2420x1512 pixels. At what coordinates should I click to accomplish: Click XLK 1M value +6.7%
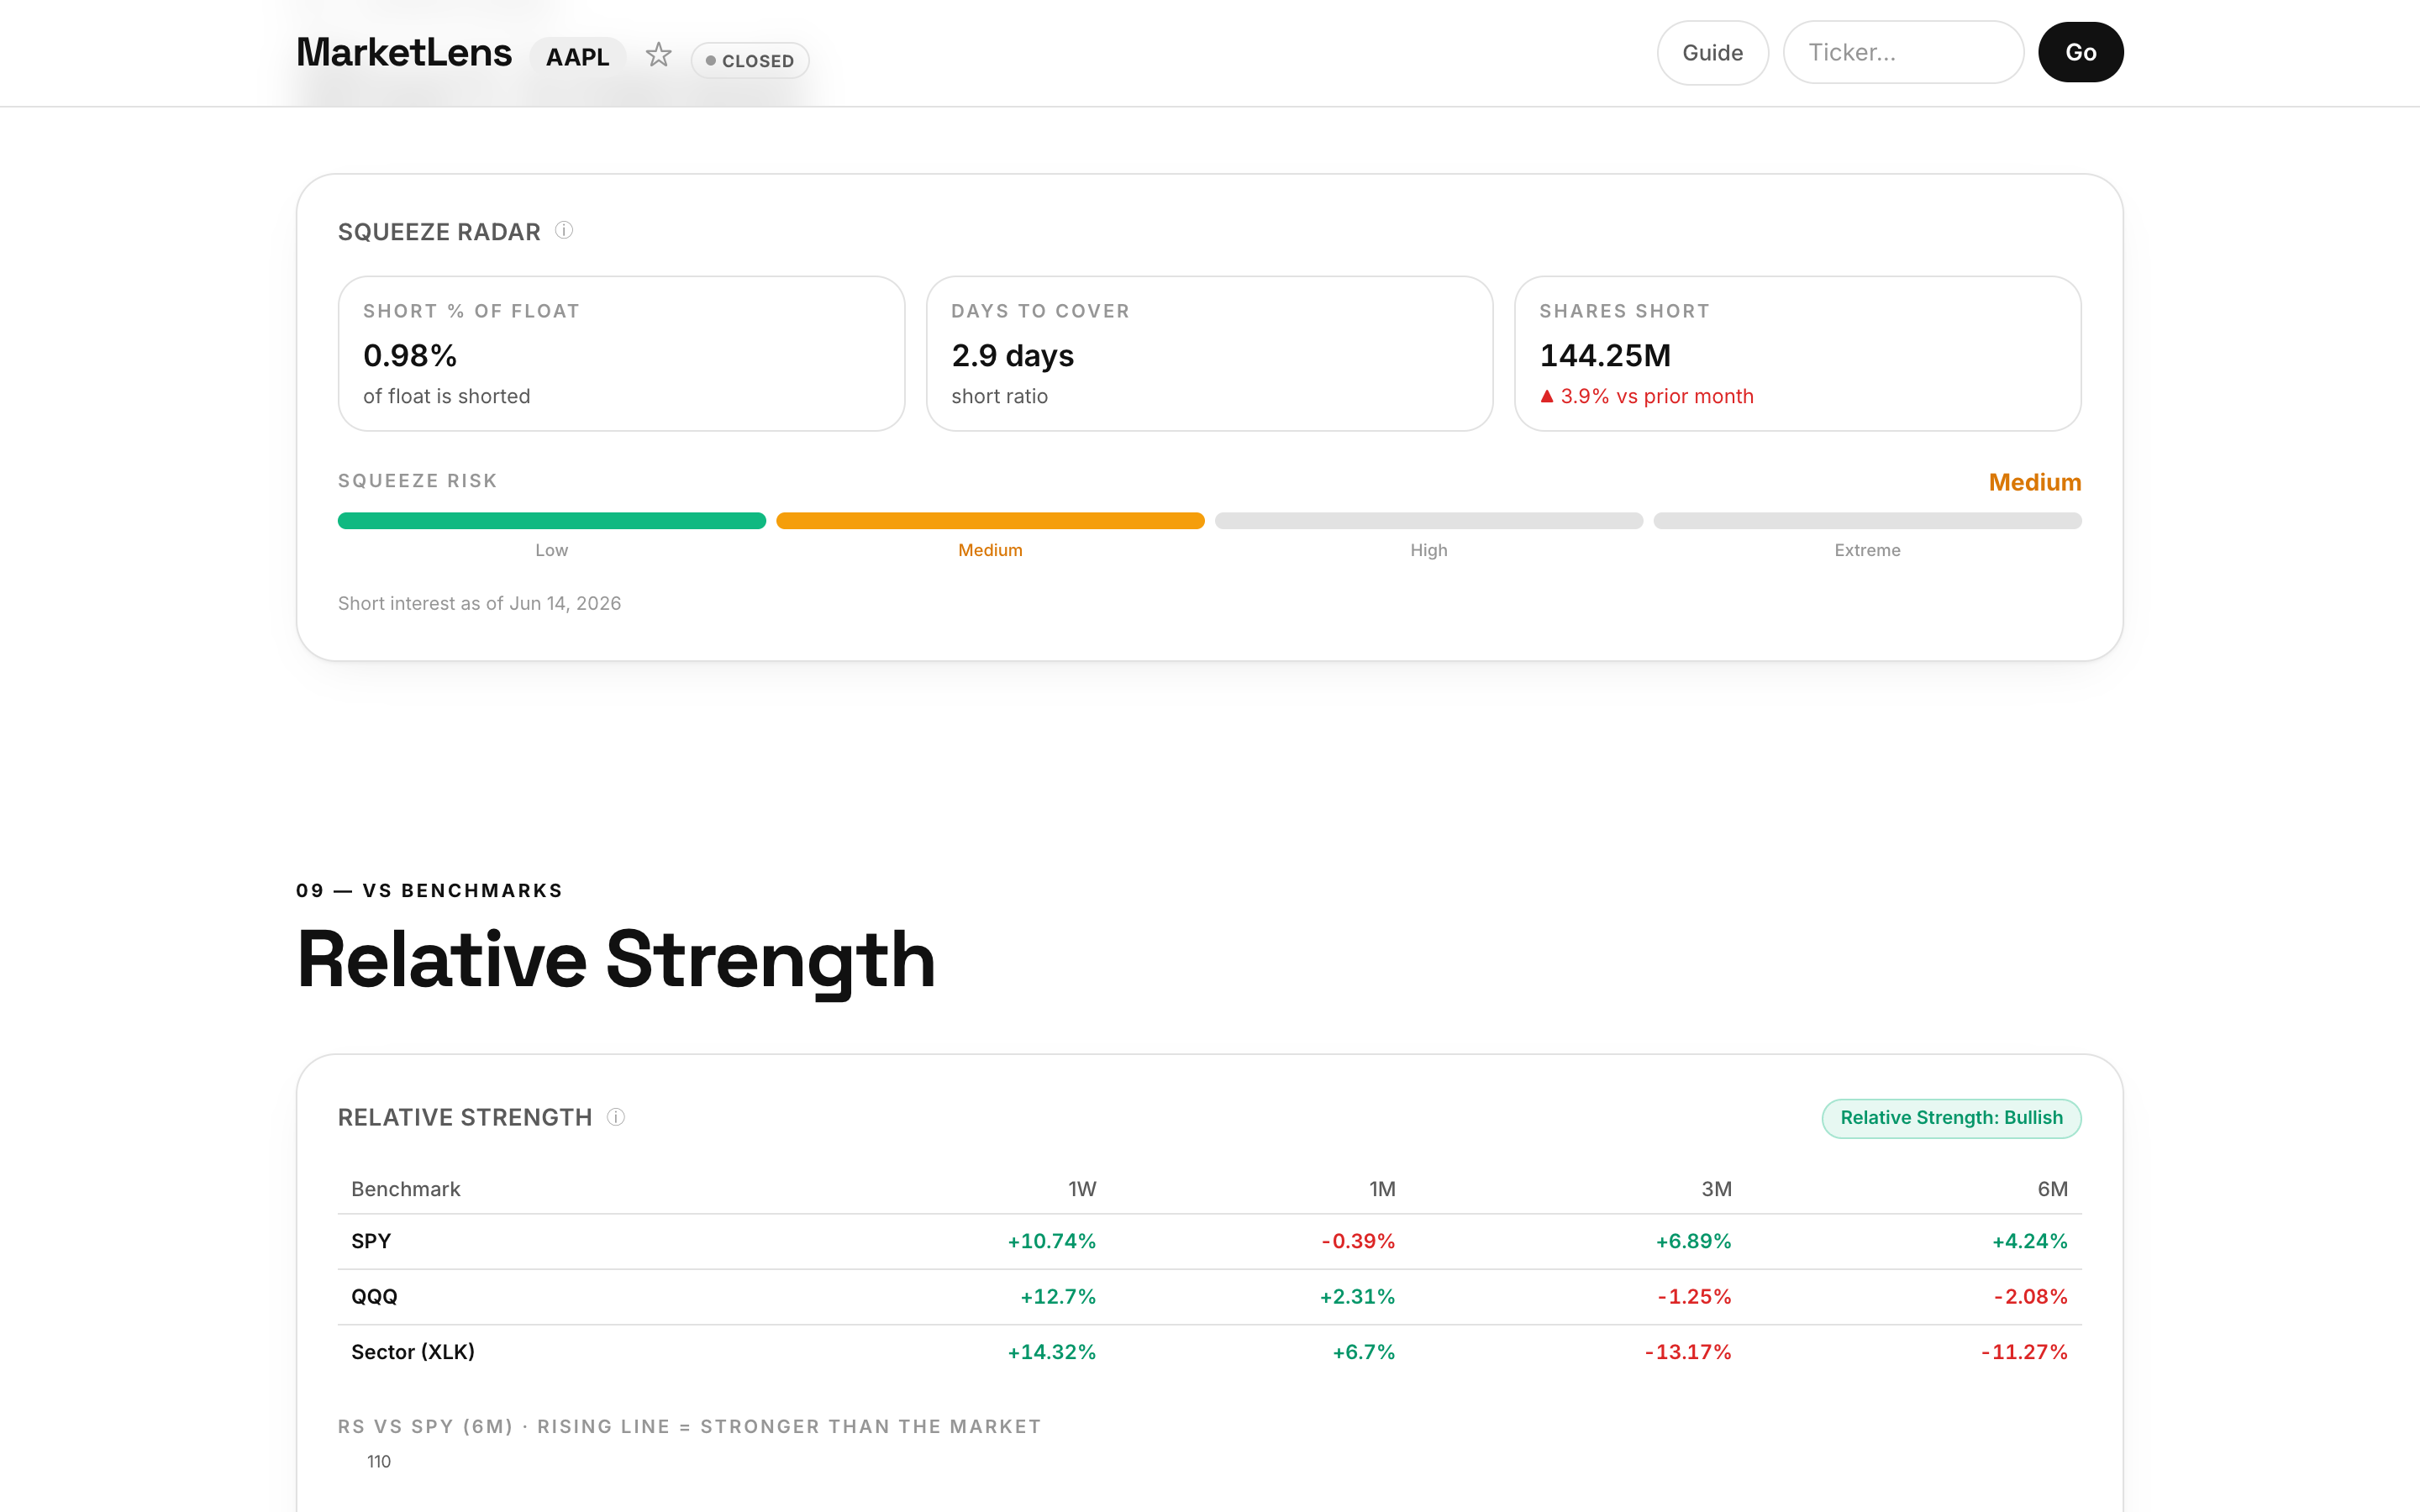[x=1364, y=1352]
